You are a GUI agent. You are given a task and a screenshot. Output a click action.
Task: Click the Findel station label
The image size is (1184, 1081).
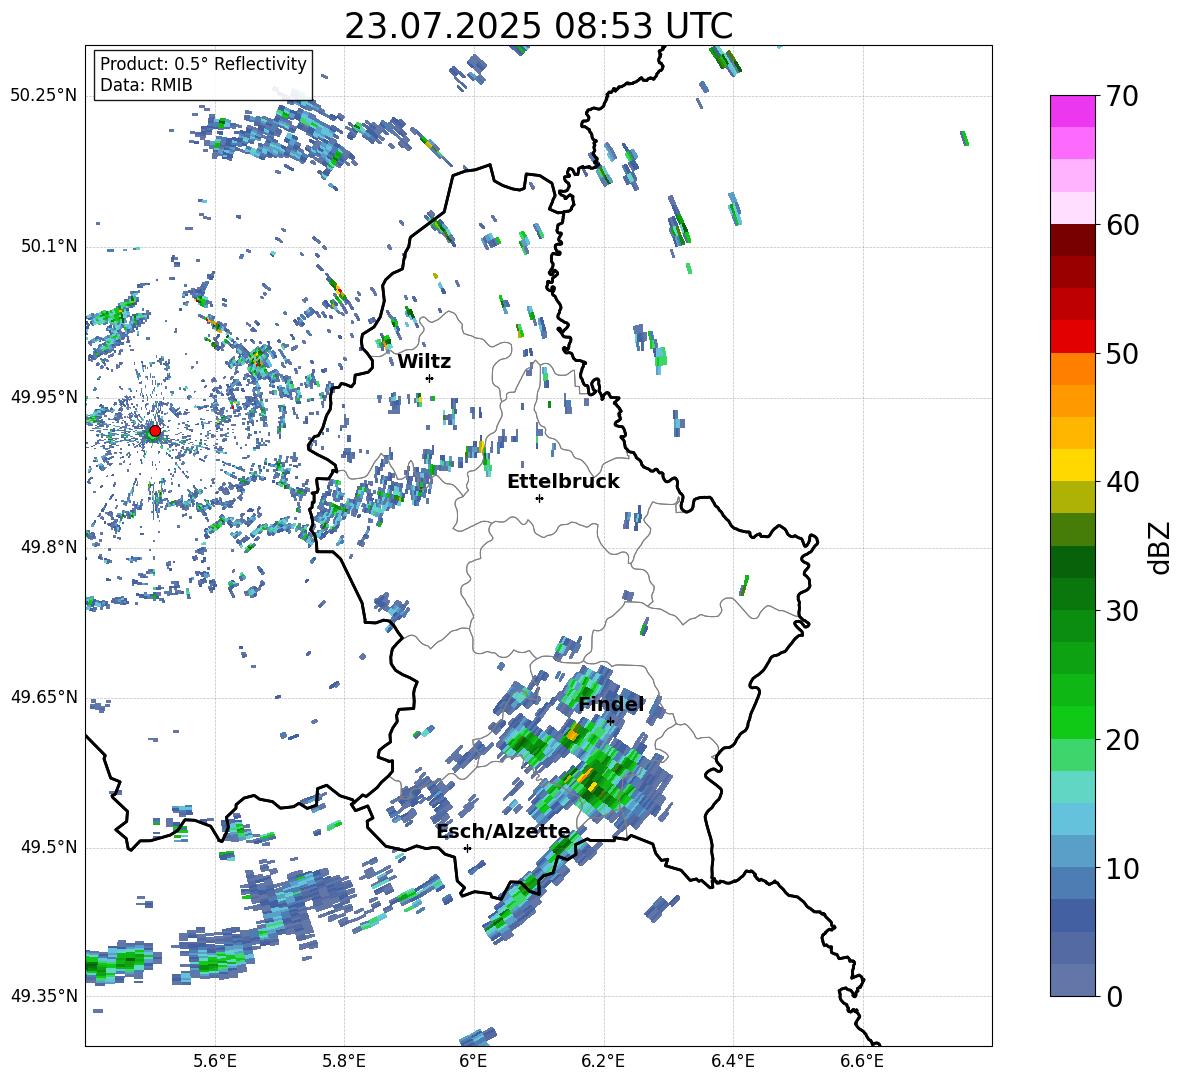click(611, 704)
